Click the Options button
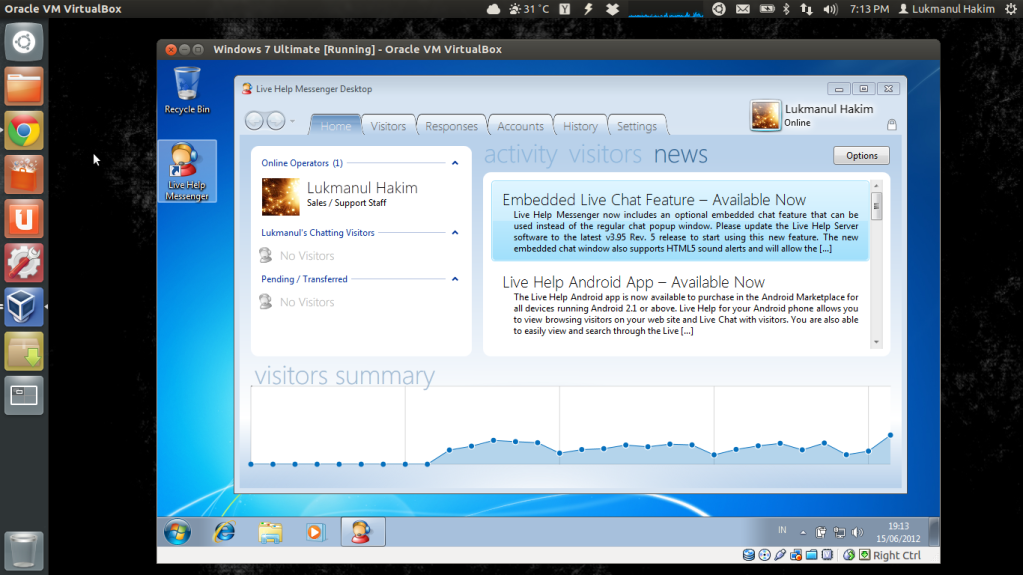Screen dimensions: 1023x575 click(x=861, y=155)
